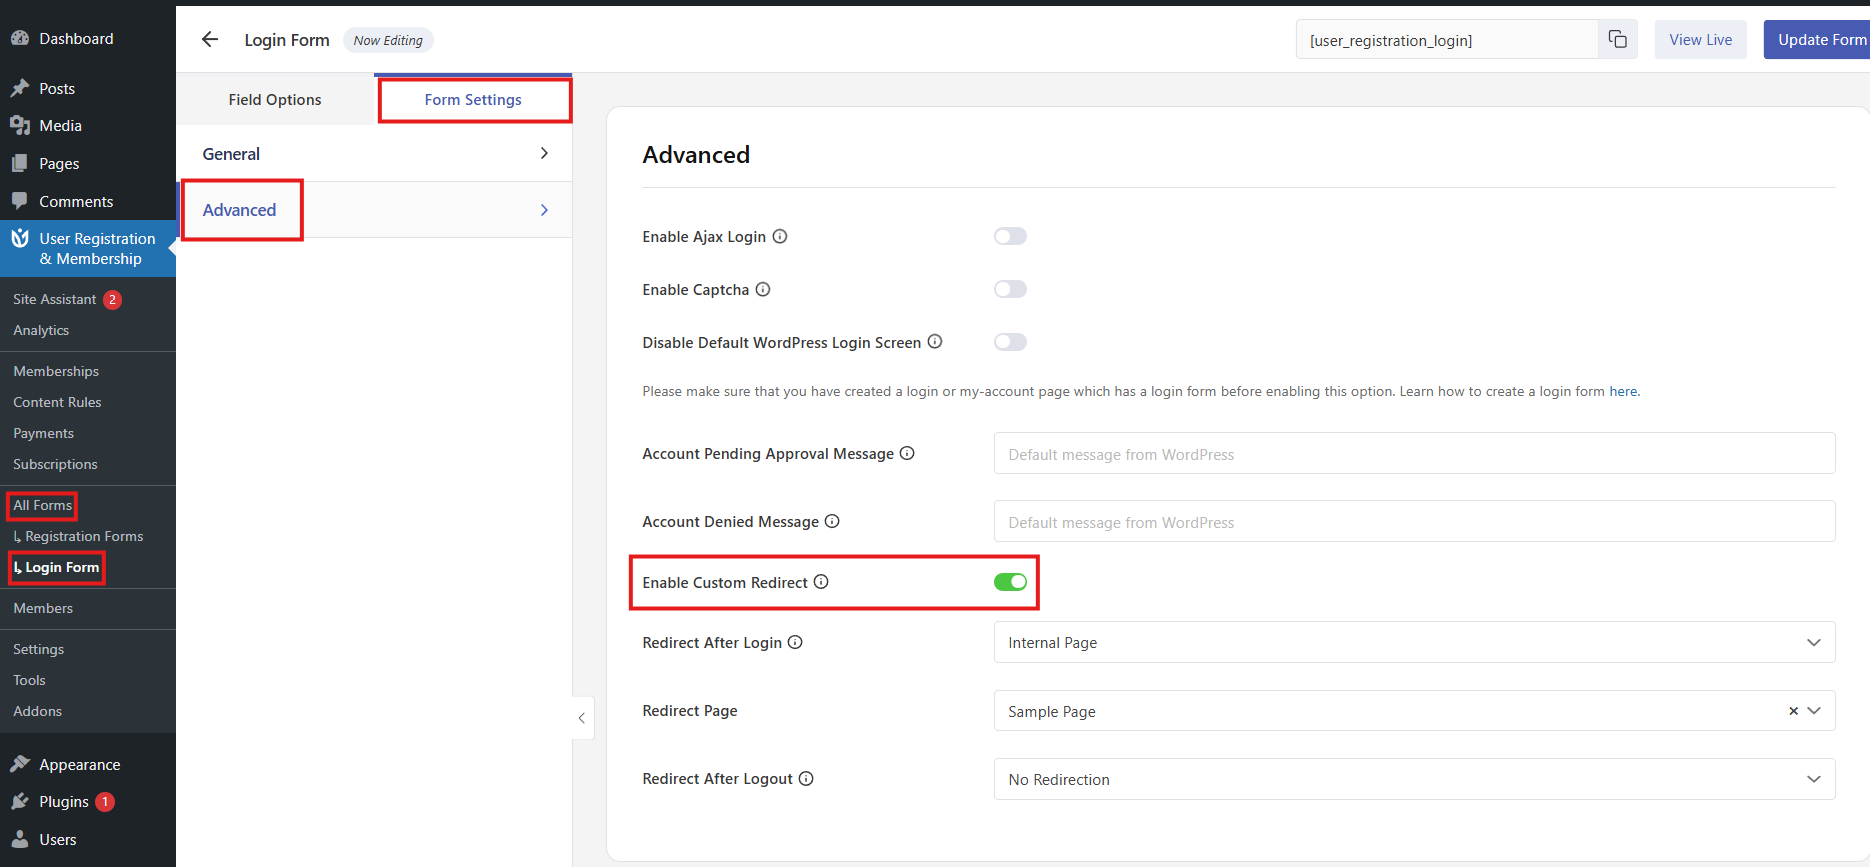The width and height of the screenshot is (1870, 867).
Task: Follow the 'here' login form link
Action: pos(1623,391)
